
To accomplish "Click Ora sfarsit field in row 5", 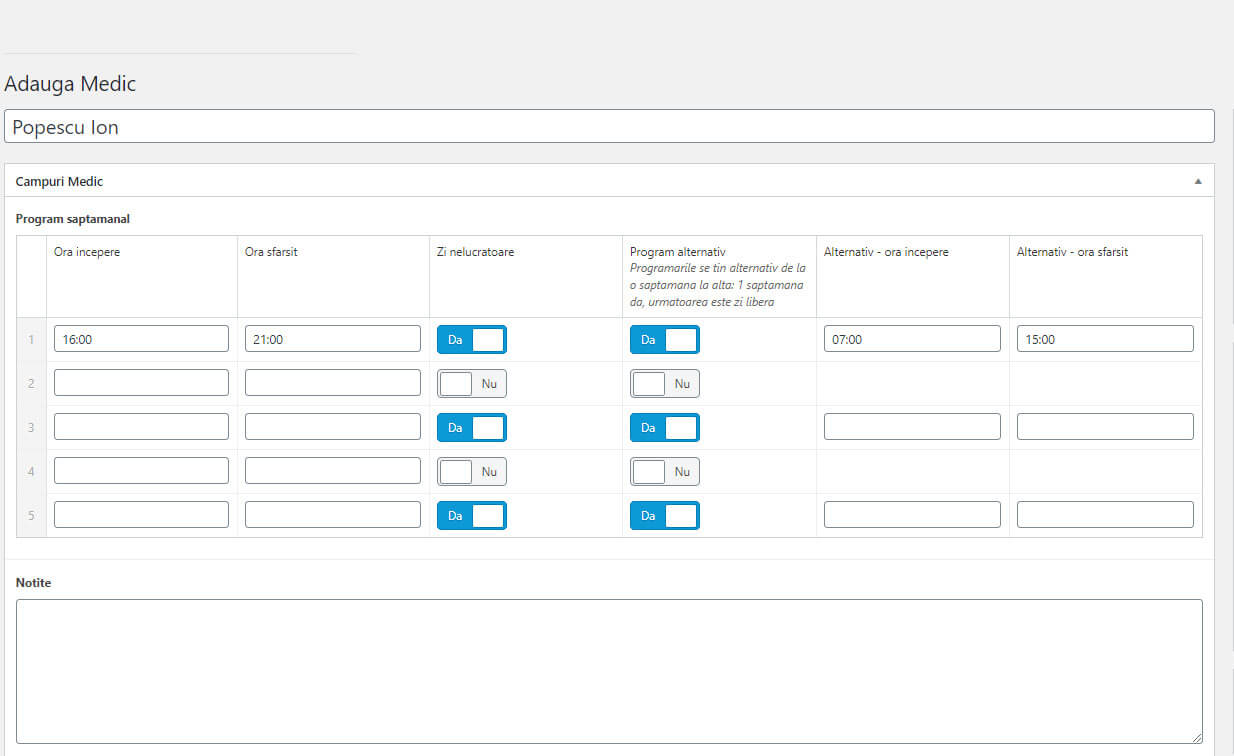I will (x=332, y=515).
